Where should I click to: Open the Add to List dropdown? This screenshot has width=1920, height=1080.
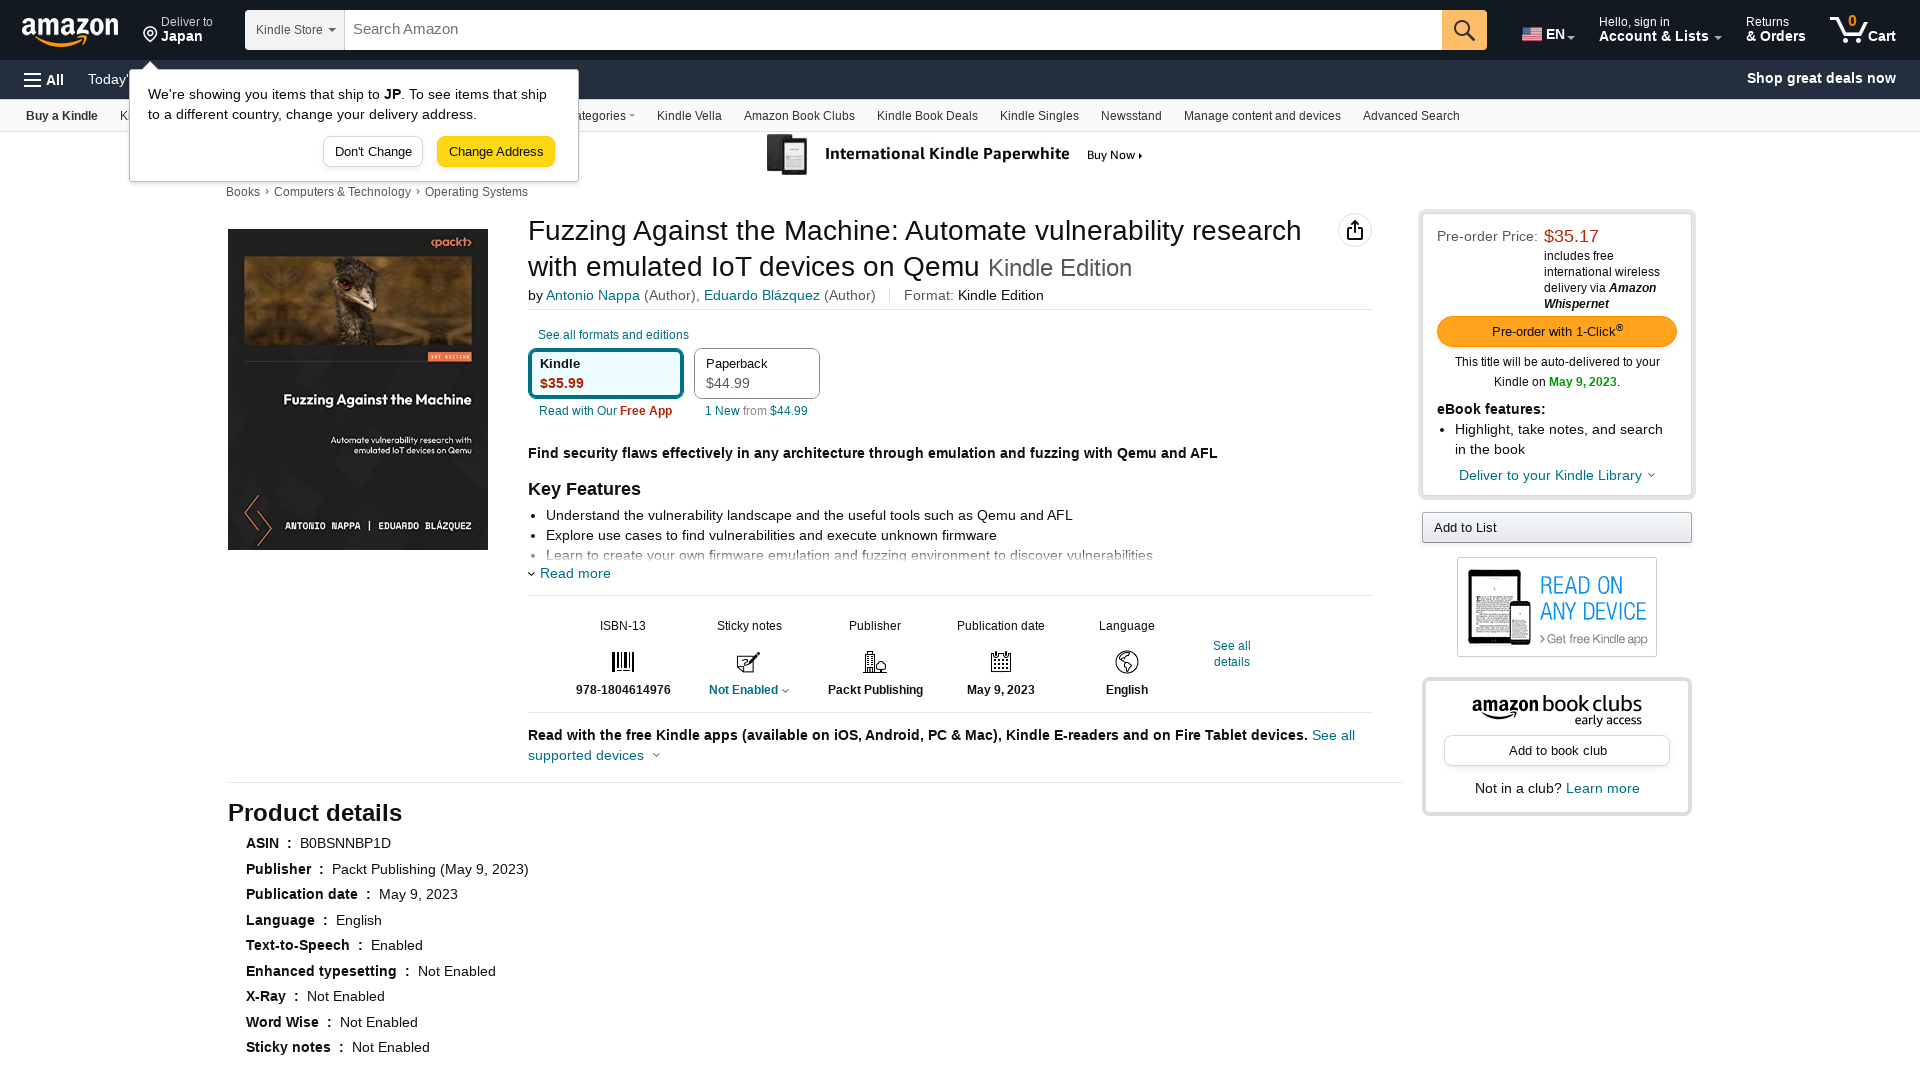(1557, 528)
